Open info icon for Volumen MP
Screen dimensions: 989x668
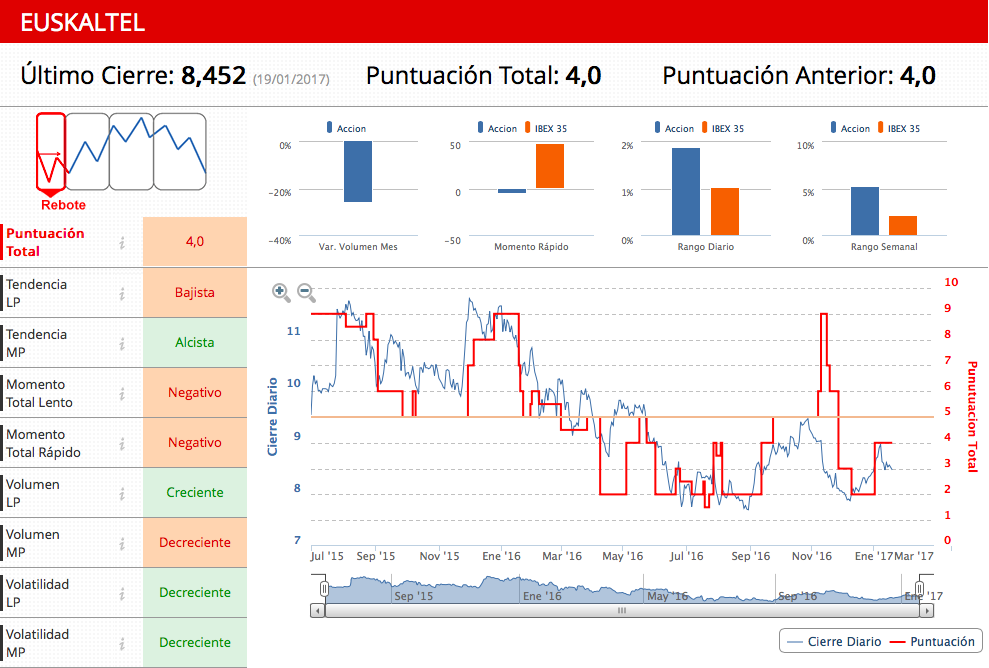pos(122,544)
